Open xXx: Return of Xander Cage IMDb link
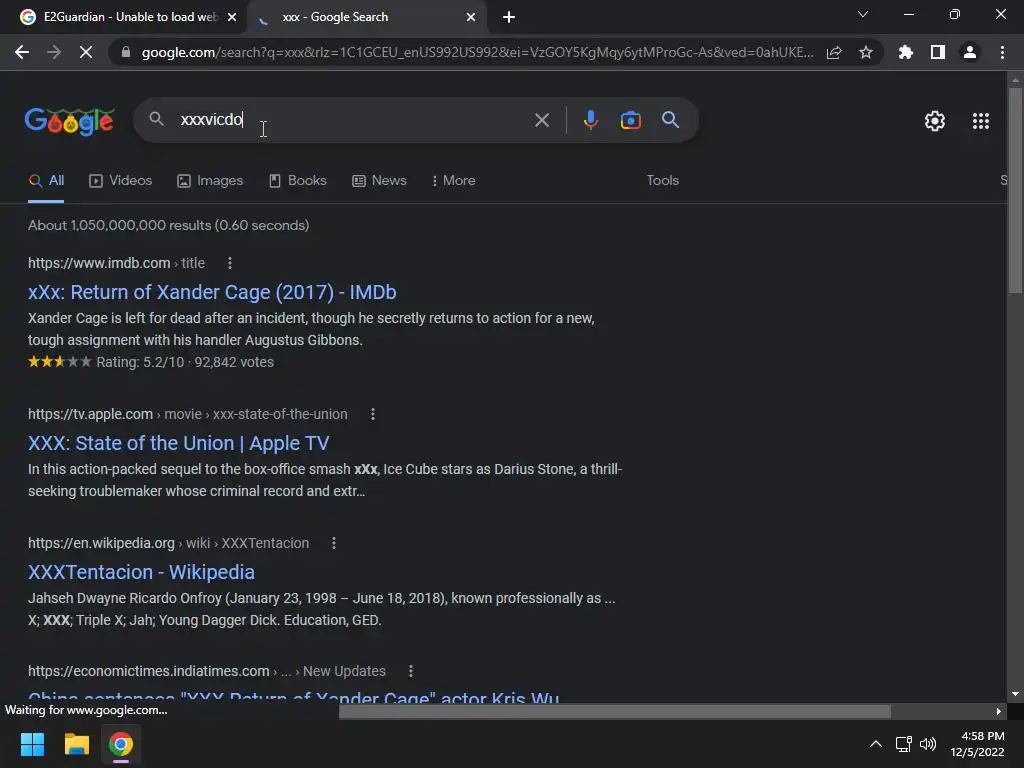1024x768 pixels. (212, 292)
